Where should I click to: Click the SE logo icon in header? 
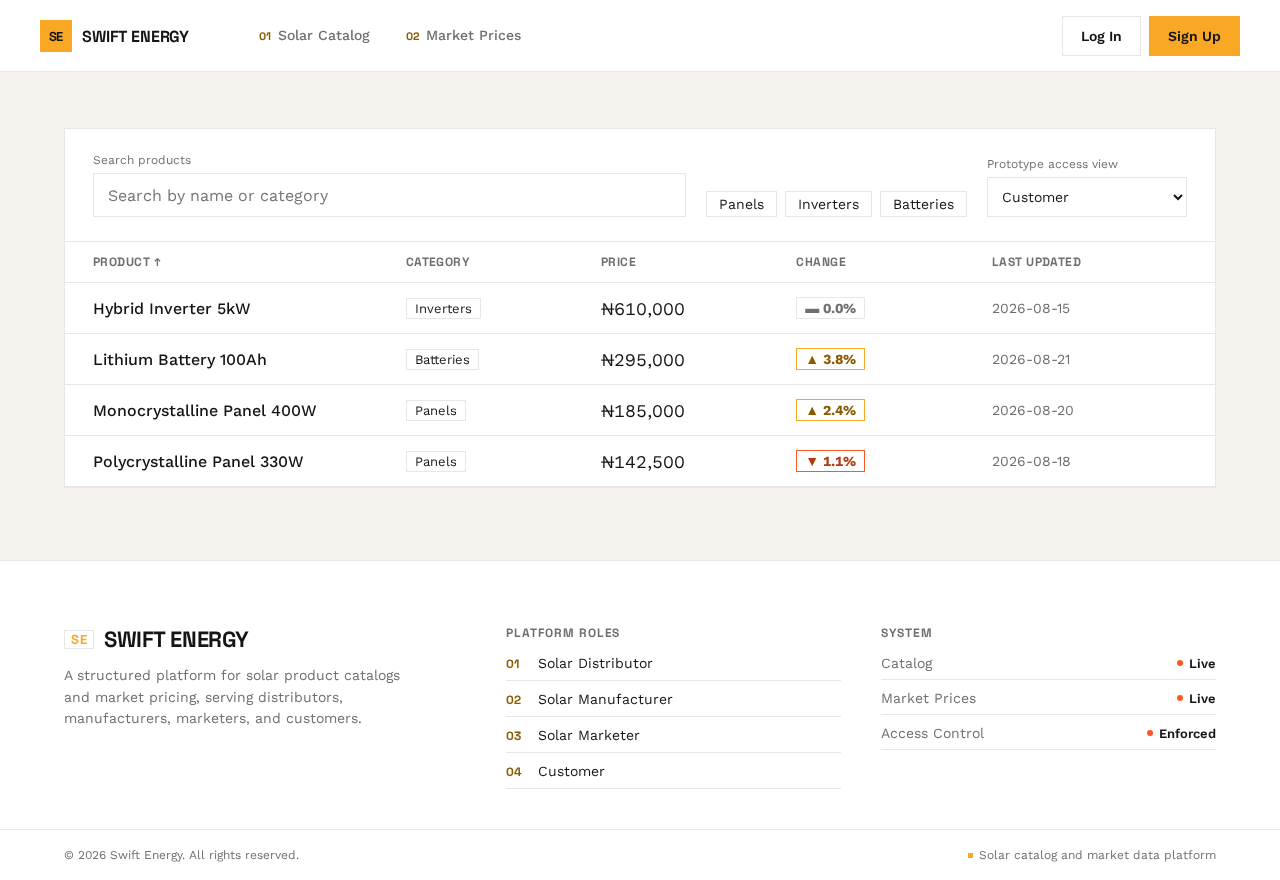point(56,36)
